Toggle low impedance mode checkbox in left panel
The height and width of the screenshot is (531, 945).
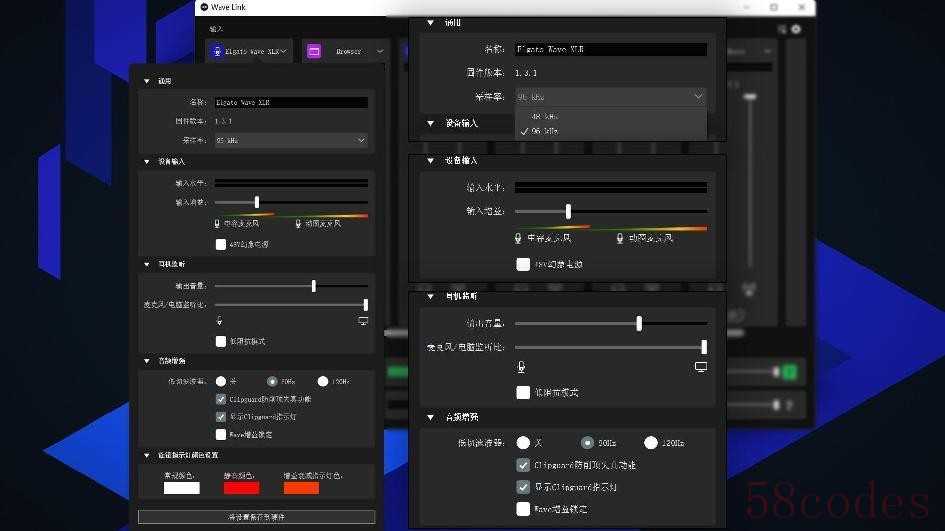click(221, 341)
